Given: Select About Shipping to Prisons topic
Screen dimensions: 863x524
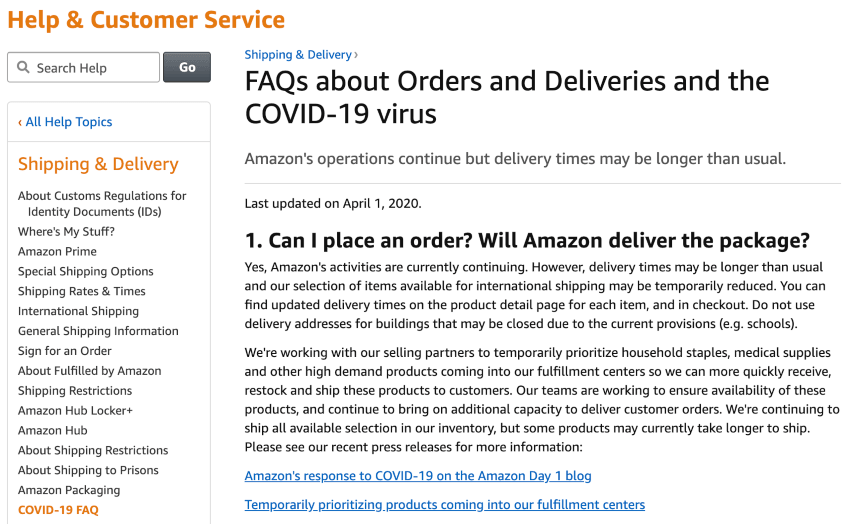Looking at the screenshot, I should 88,470.
